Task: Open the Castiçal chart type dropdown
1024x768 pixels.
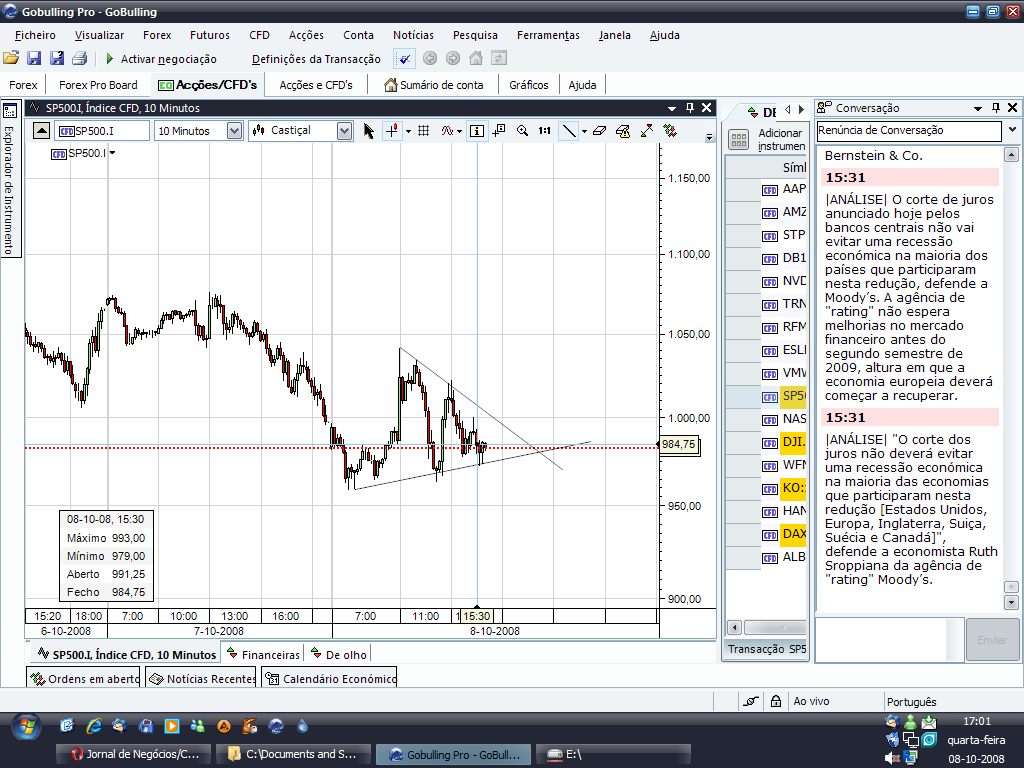Action: tap(345, 131)
